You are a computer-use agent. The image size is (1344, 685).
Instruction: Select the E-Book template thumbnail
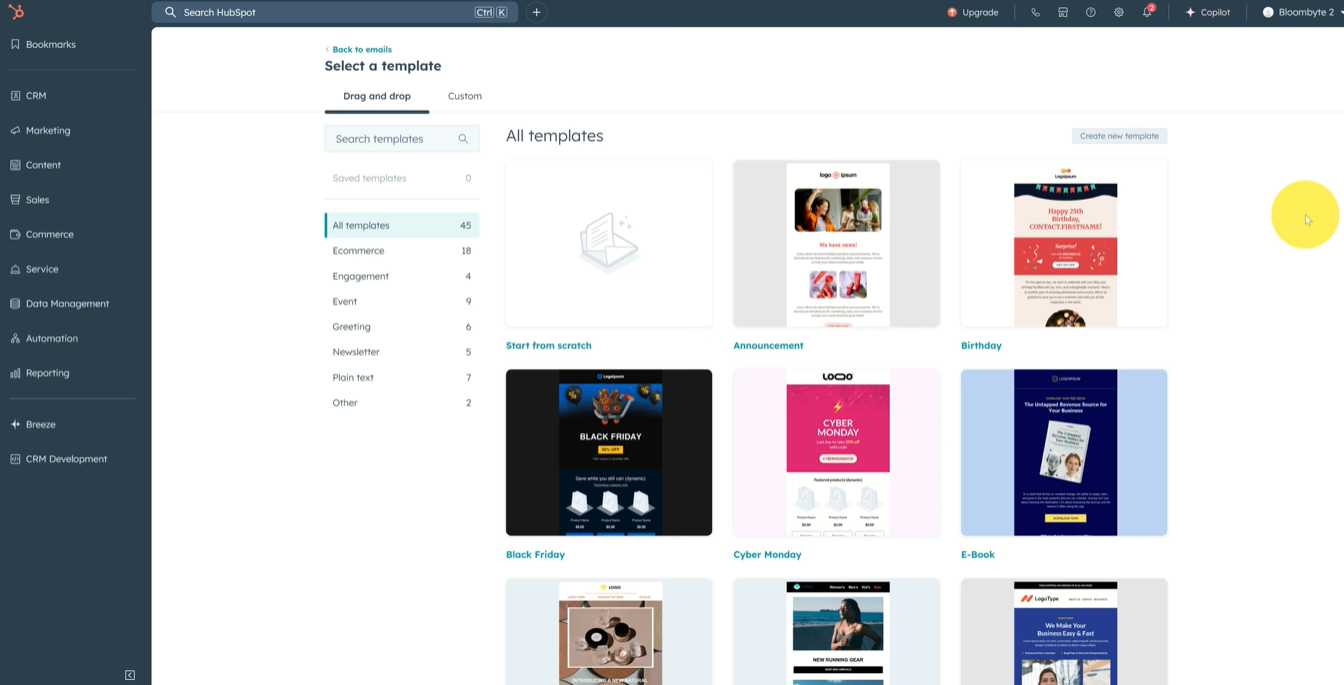point(1064,452)
